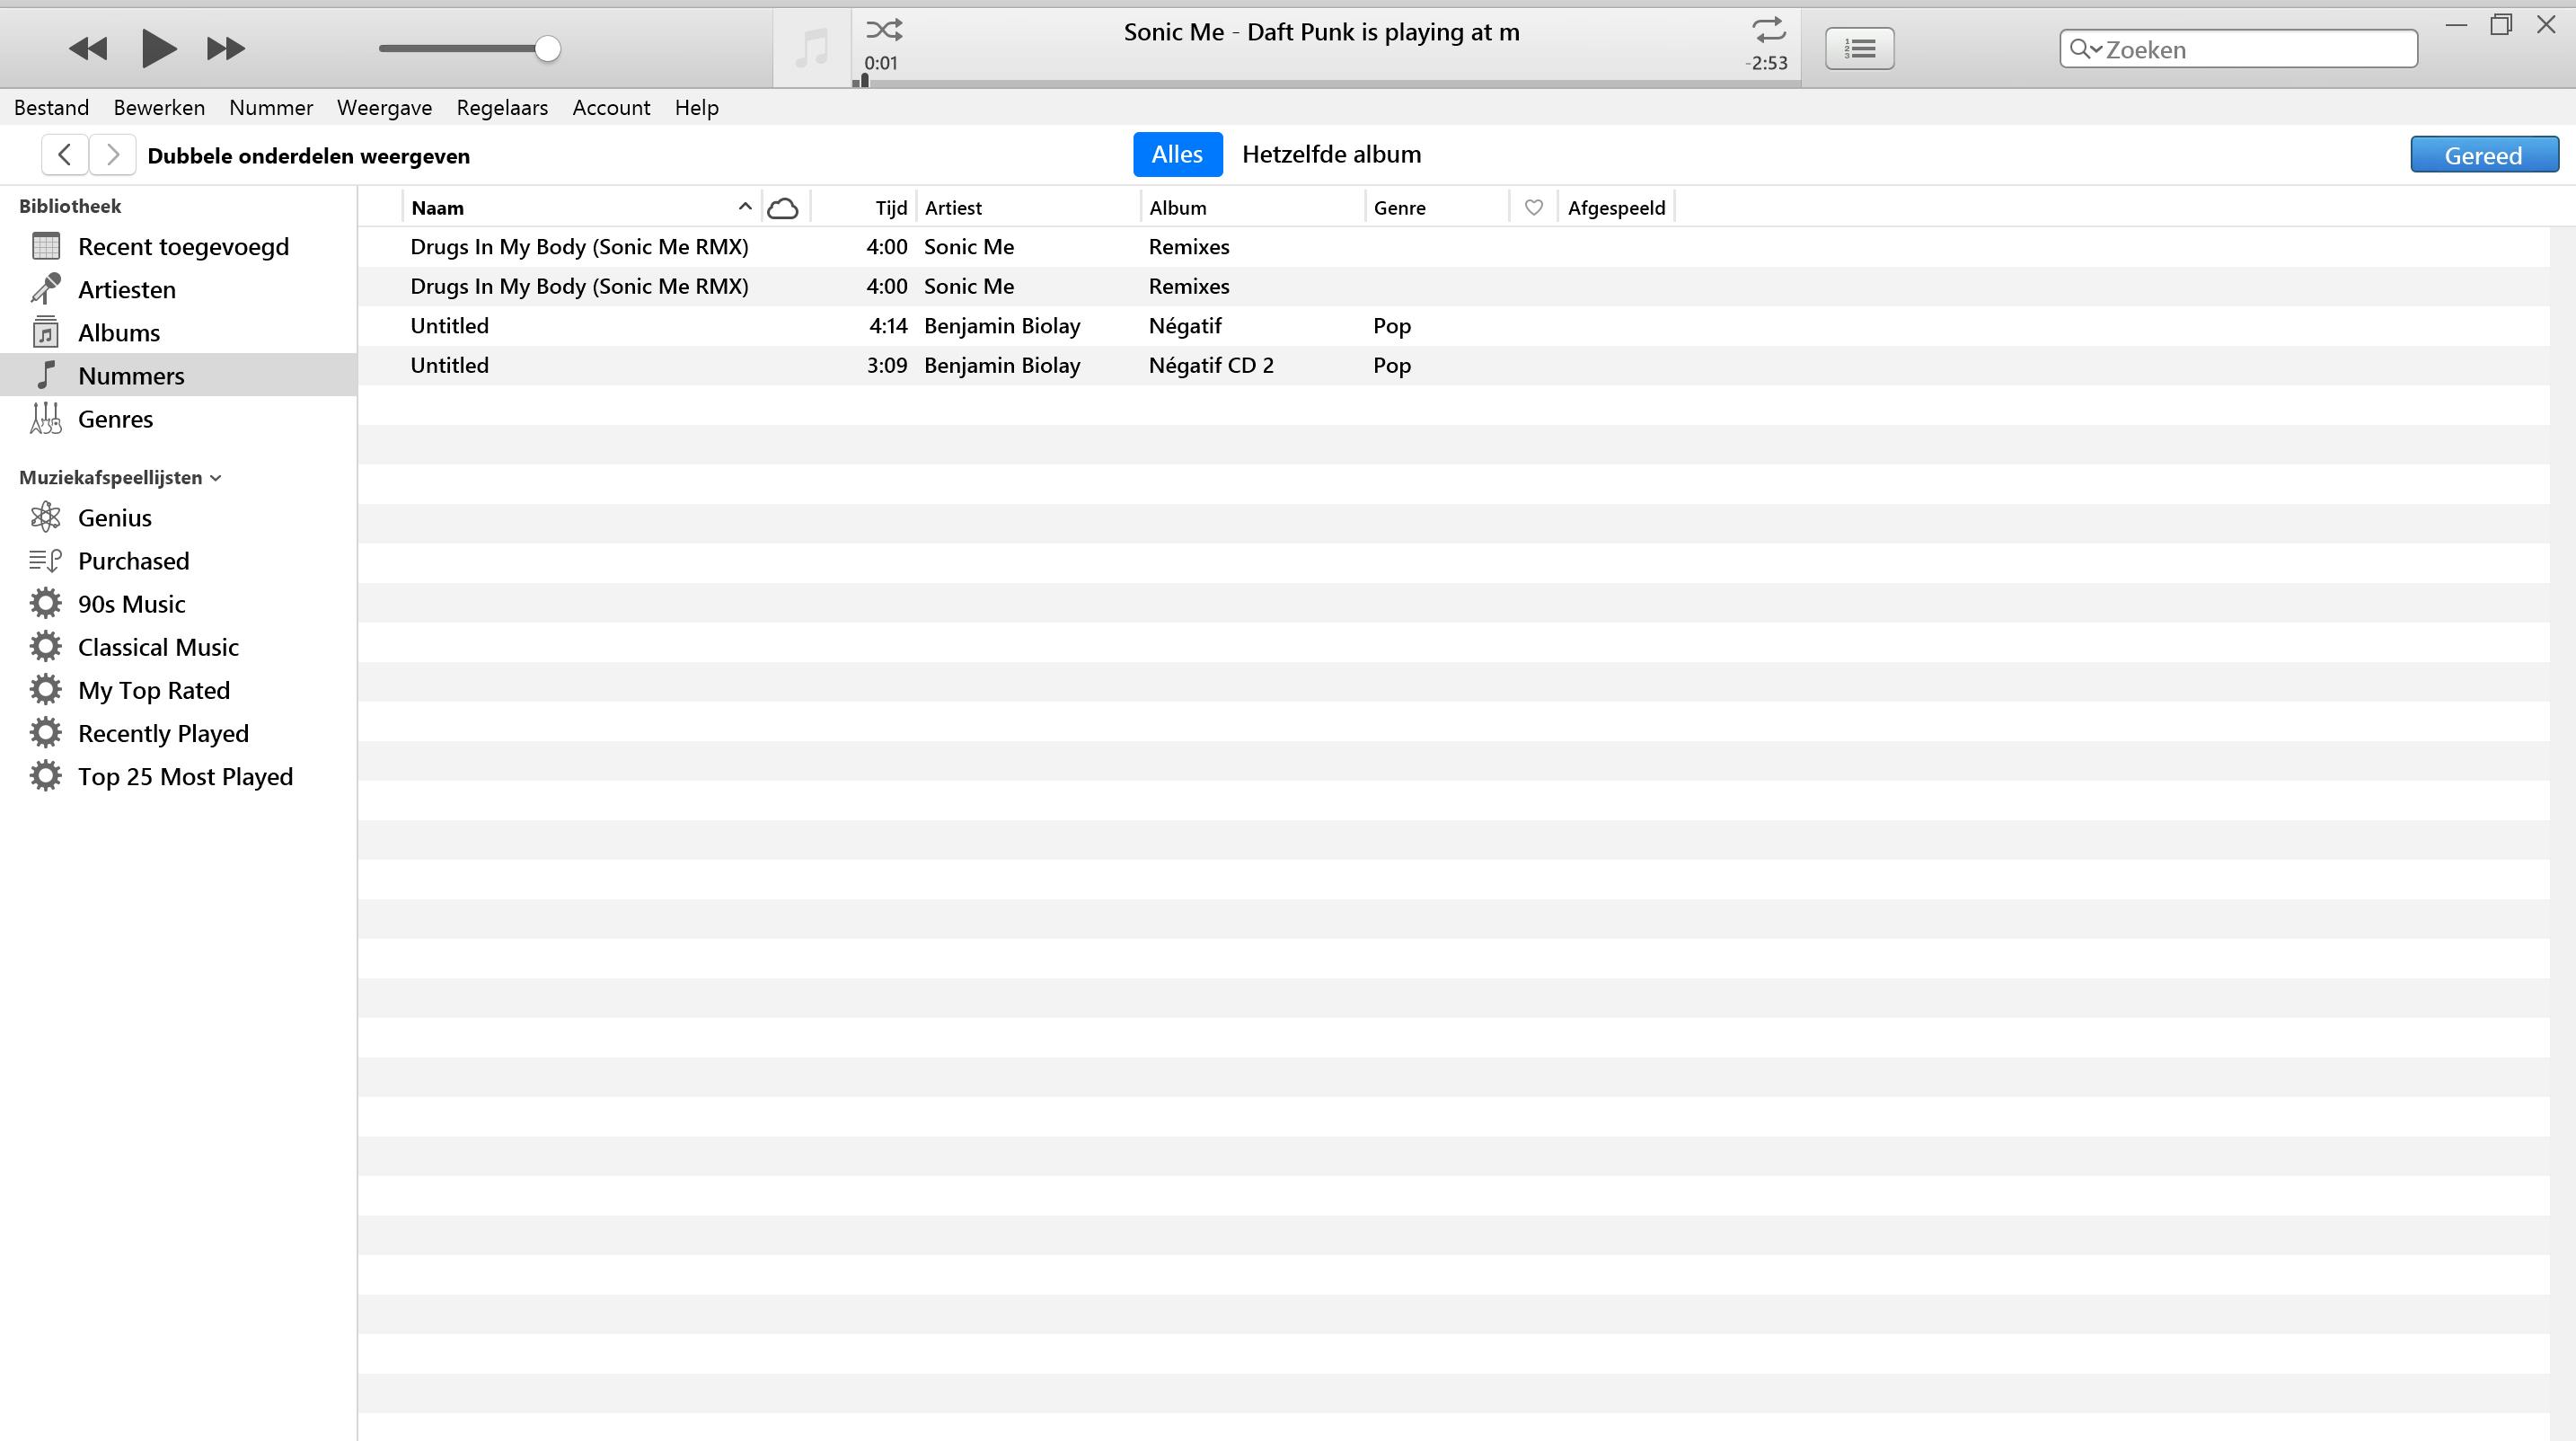This screenshot has width=2576, height=1441.
Task: Collapse the Muziekafspeellijsten section
Action: pyautogui.click(x=216, y=478)
